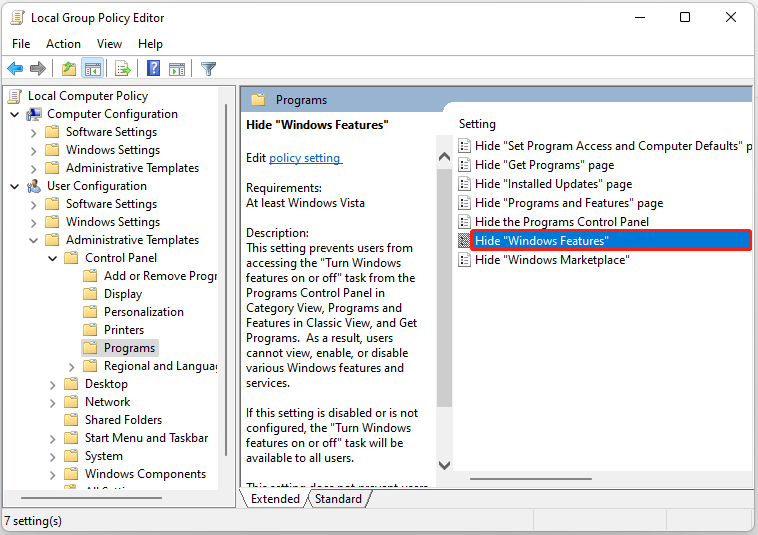Click the Setting column header
Screen dimensions: 758x535
click(x=477, y=124)
